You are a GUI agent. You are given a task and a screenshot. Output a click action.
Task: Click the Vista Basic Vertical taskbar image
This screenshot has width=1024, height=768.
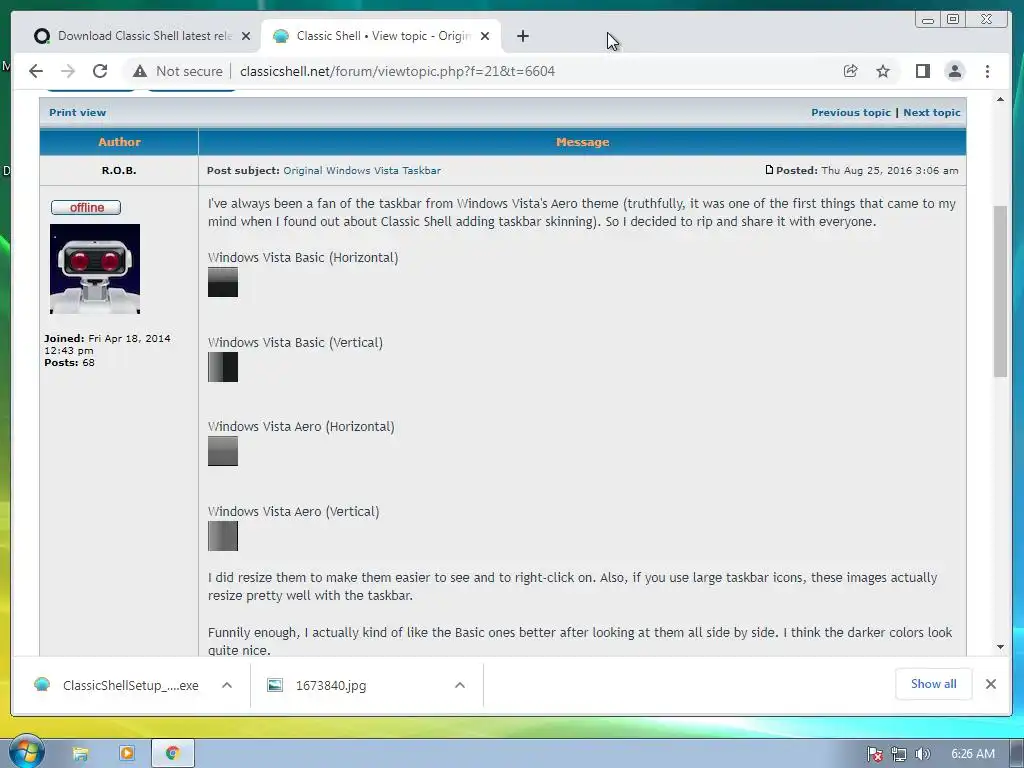pos(223,367)
